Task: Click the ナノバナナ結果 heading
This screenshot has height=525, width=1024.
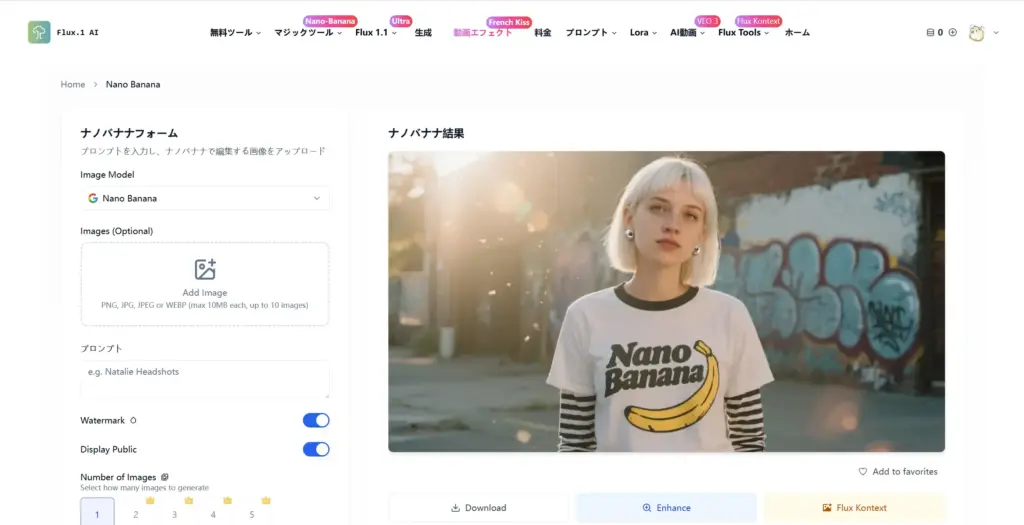Action: point(426,133)
